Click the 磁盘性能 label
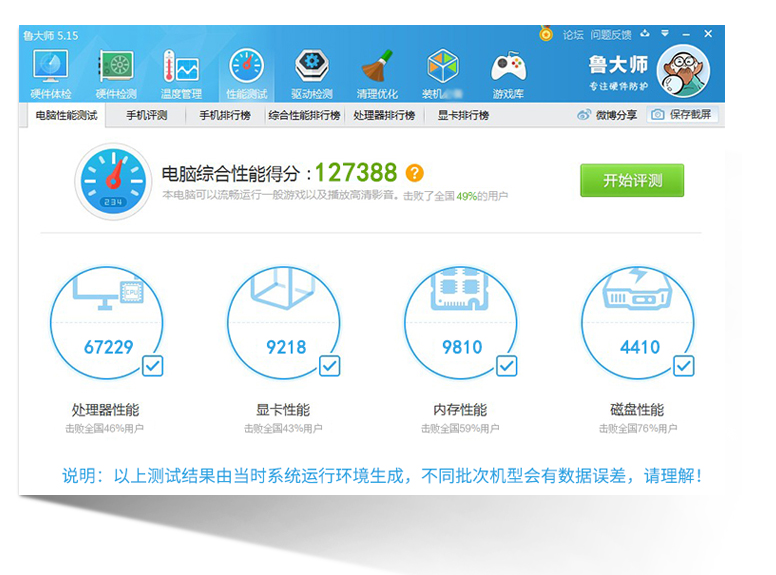The image size is (776, 575). (x=637, y=410)
